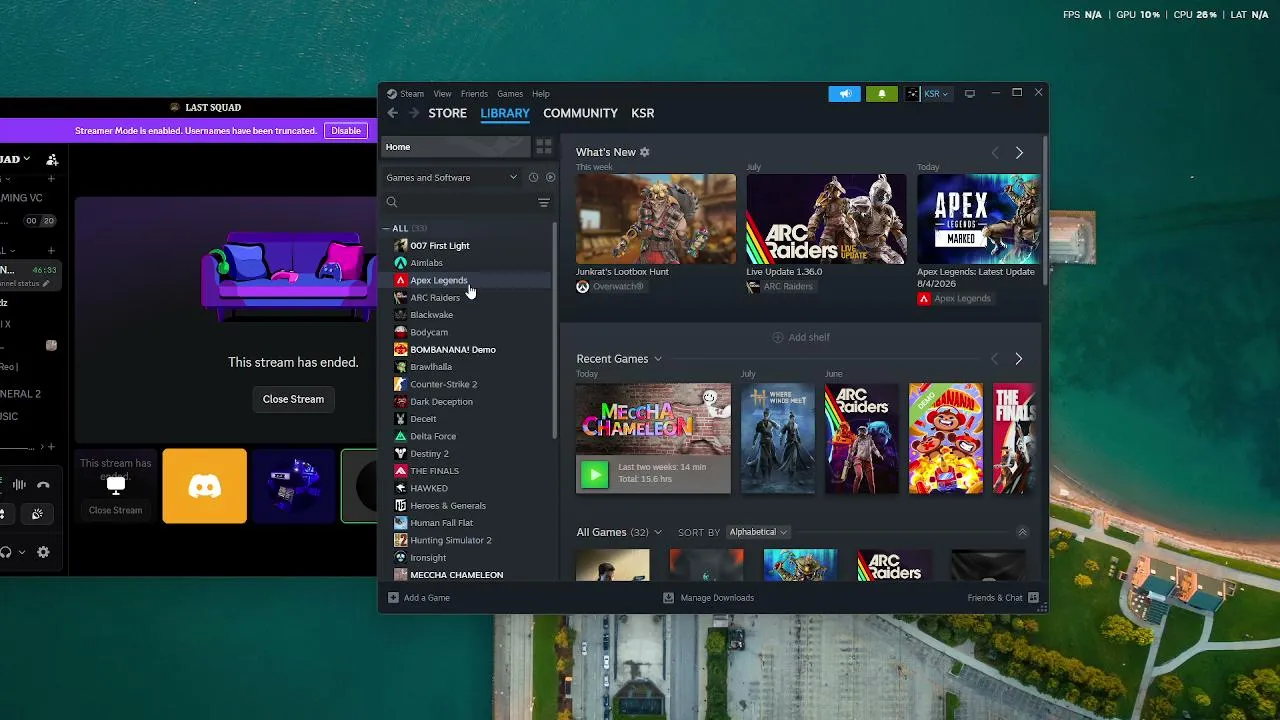
Task: Click the Friends & Chat icon
Action: tap(1033, 598)
